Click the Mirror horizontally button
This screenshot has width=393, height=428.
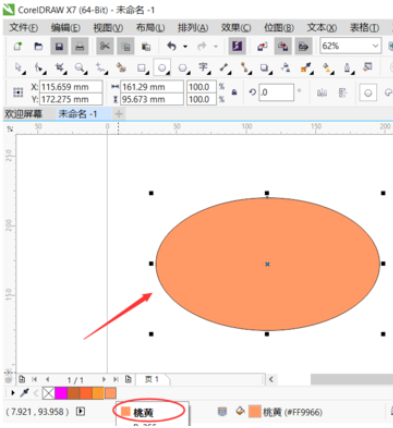(322, 93)
